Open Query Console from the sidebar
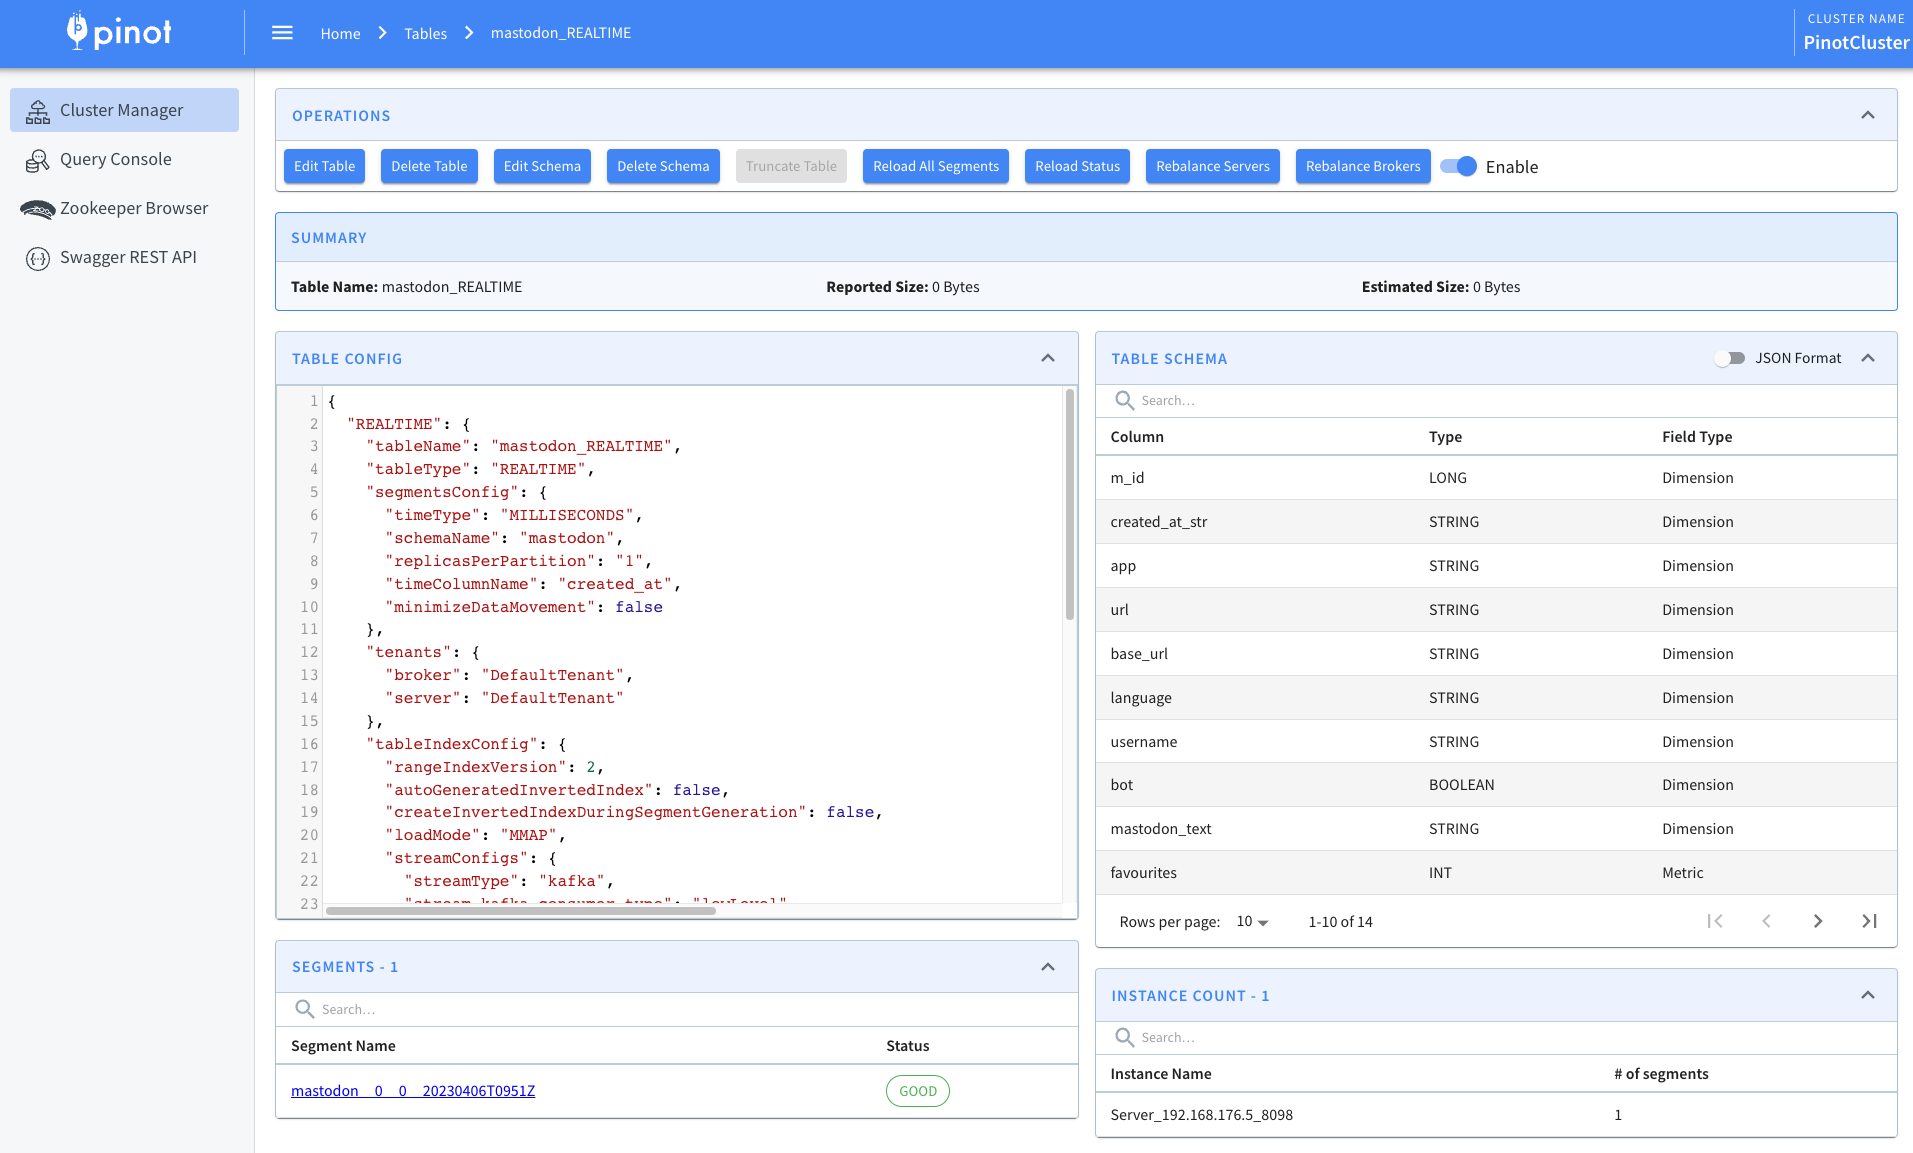Screen dimensions: 1913x1153 (x=115, y=159)
